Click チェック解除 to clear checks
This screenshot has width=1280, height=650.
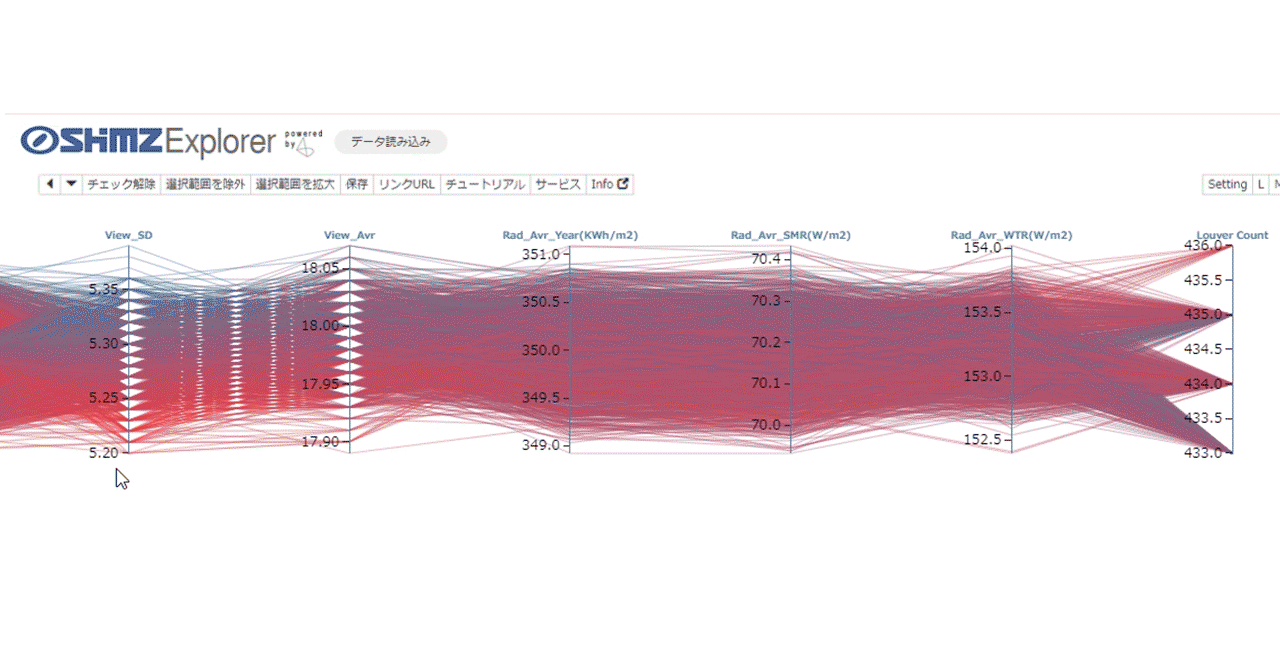(121, 184)
